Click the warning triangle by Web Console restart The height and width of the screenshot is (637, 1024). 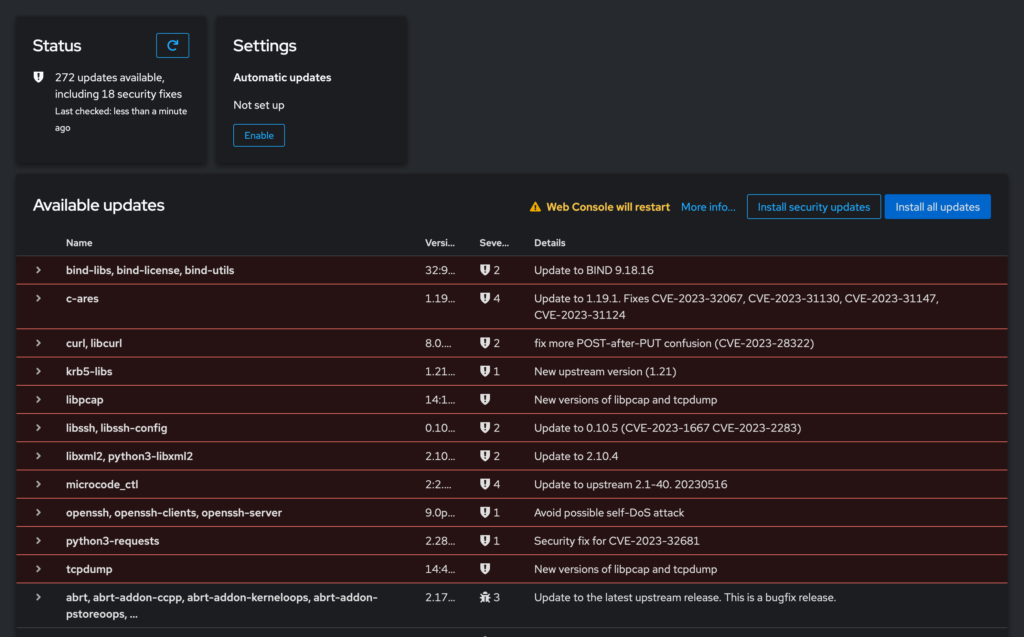coord(535,207)
